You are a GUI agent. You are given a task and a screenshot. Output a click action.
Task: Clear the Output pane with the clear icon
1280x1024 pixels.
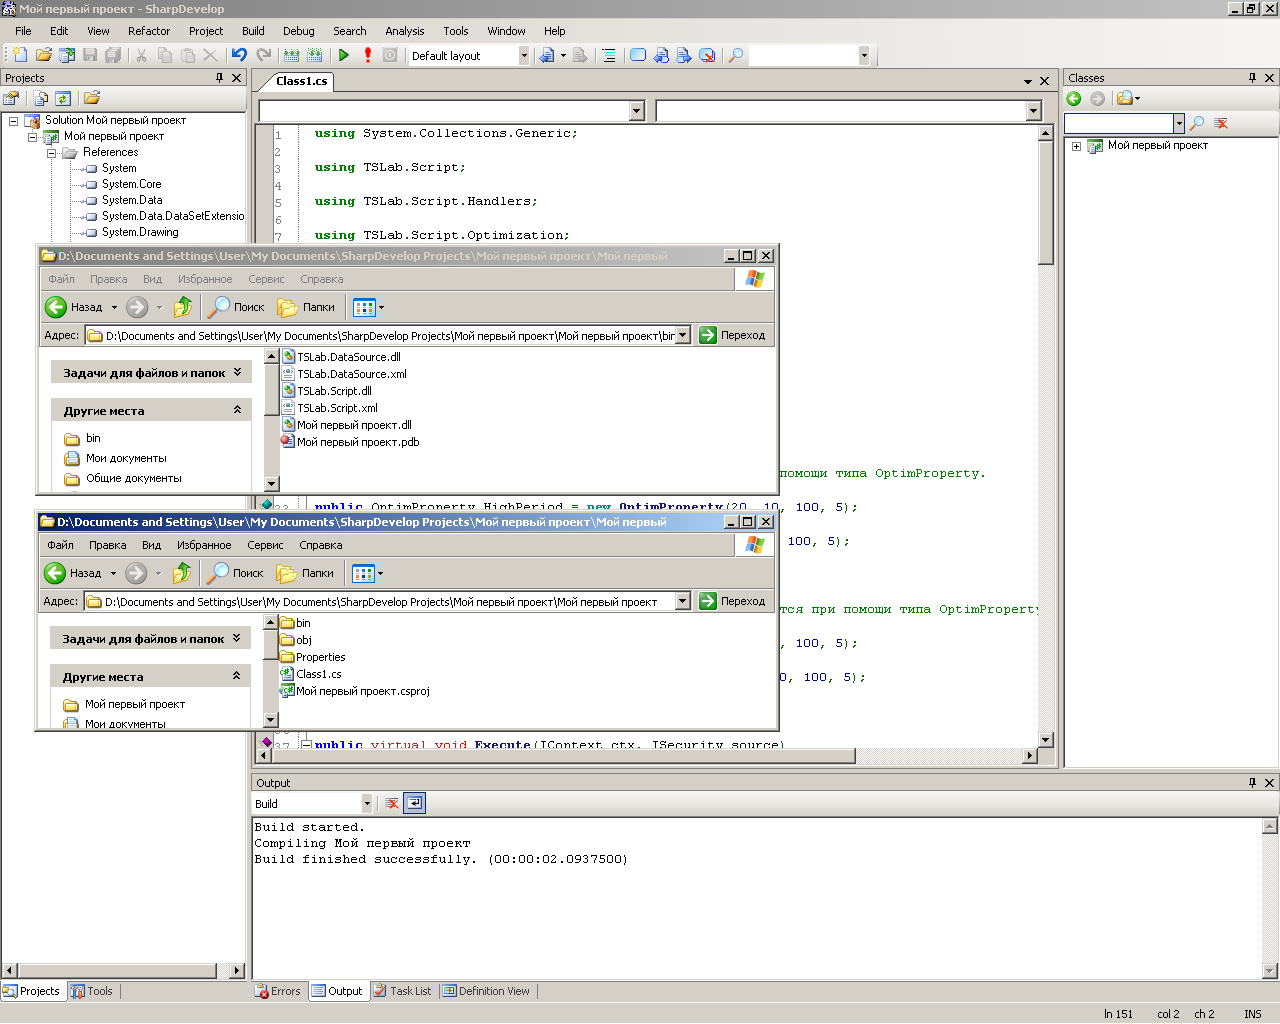tap(392, 803)
